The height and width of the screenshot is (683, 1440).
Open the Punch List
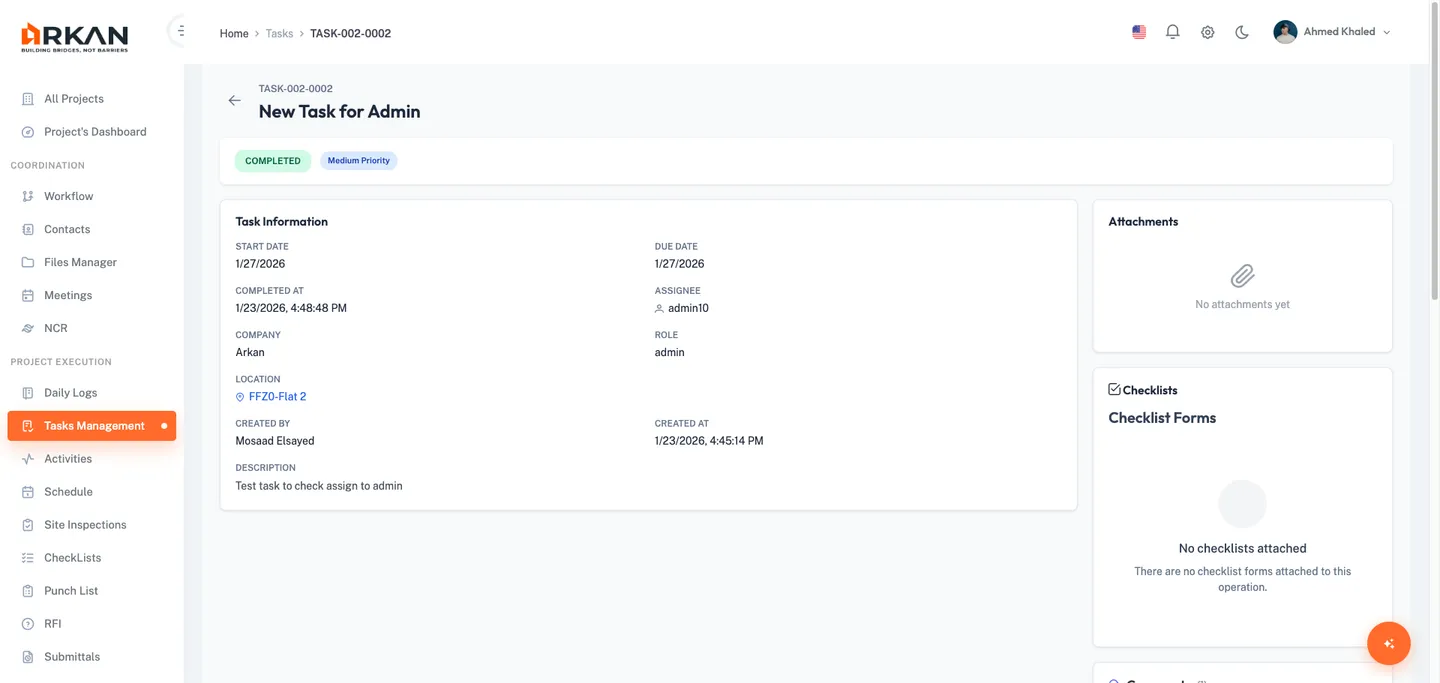(70, 590)
